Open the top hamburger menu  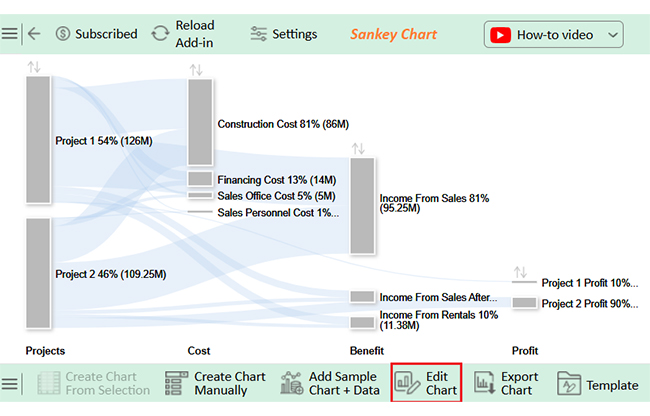click(10, 34)
